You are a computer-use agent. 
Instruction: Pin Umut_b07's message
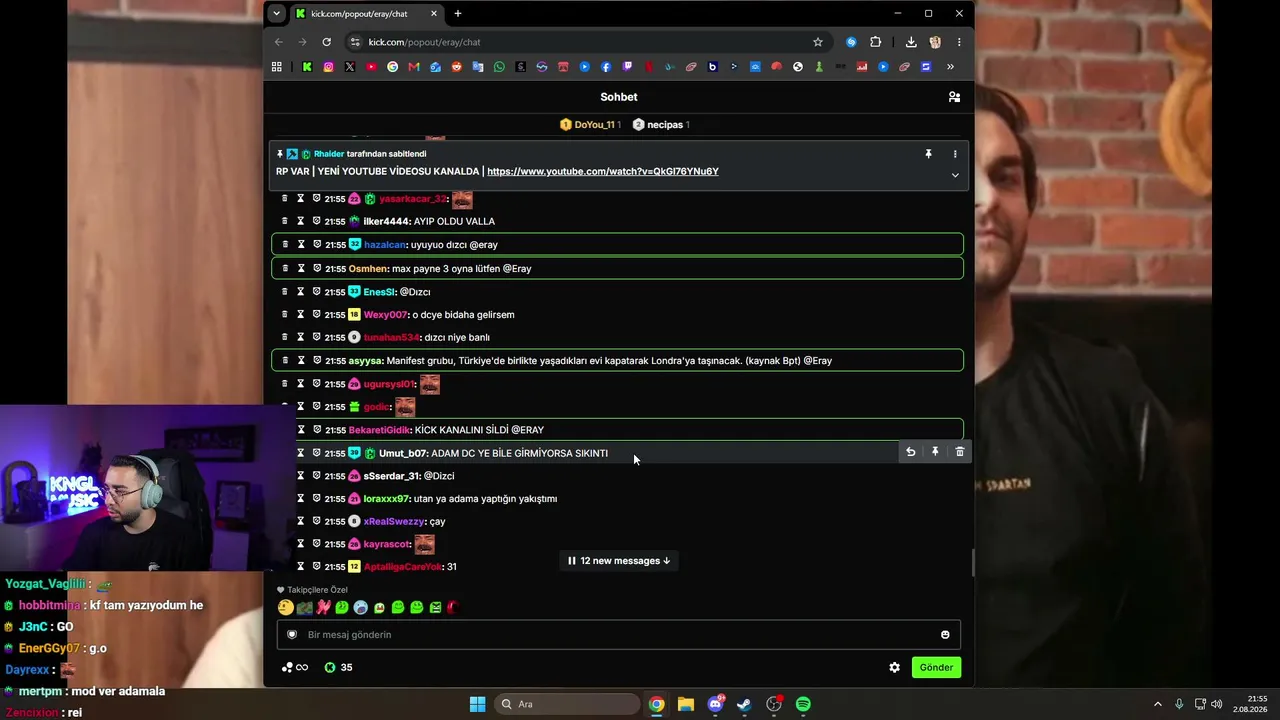point(935,452)
